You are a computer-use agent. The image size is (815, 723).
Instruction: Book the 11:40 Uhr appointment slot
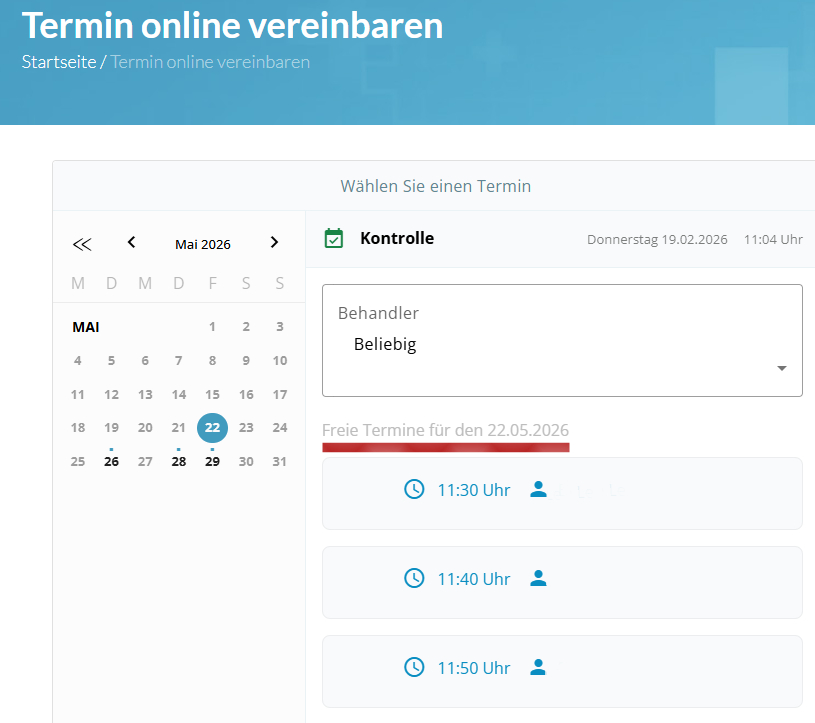click(561, 581)
